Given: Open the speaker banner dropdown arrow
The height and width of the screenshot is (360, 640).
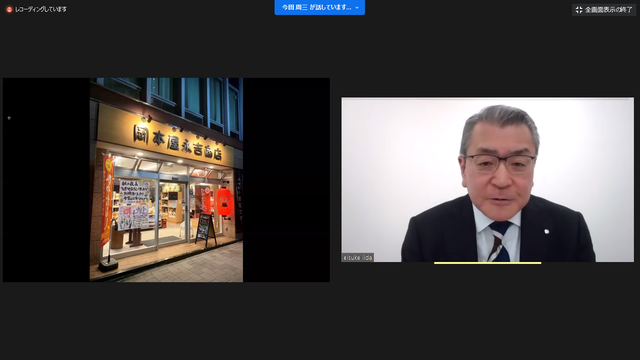Looking at the screenshot, I should 357,7.
